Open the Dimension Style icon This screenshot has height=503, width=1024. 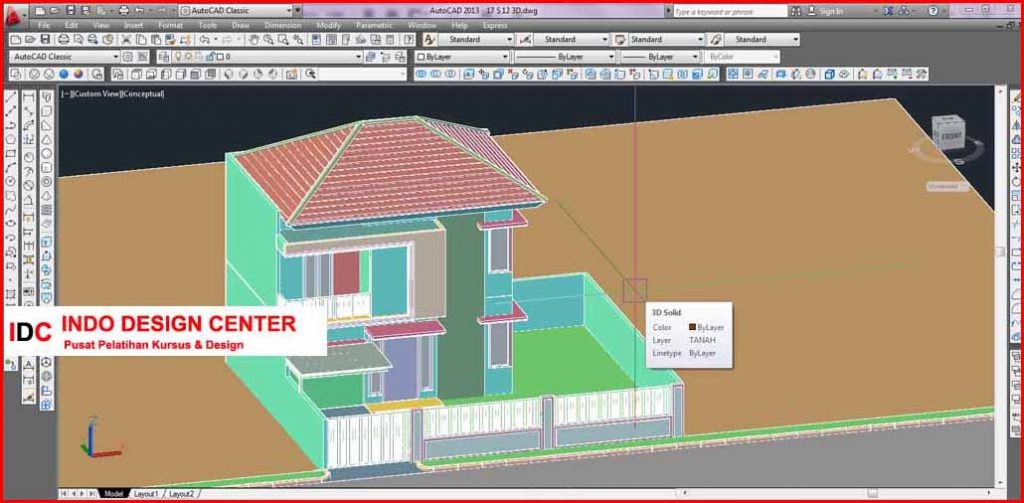[x=524, y=39]
